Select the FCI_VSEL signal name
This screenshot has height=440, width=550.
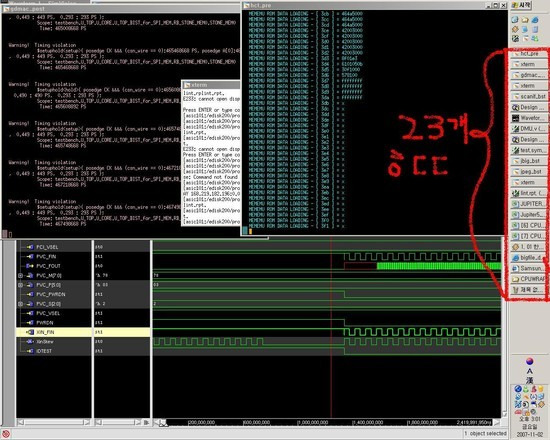(47, 247)
